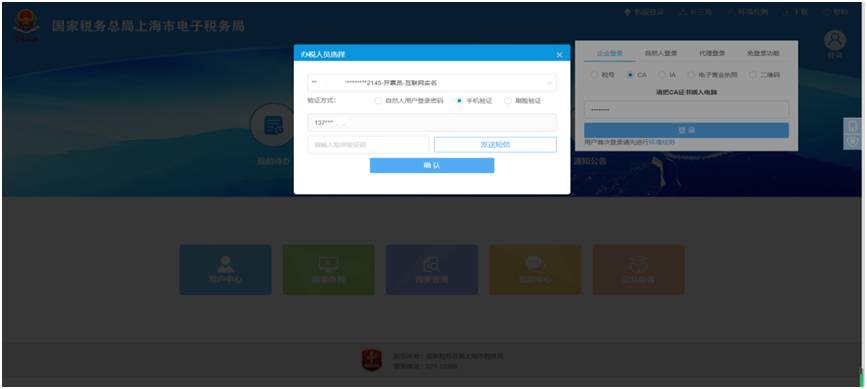Close the 办税人员选择 dialog
The width and height of the screenshot is (867, 389).
[560, 55]
